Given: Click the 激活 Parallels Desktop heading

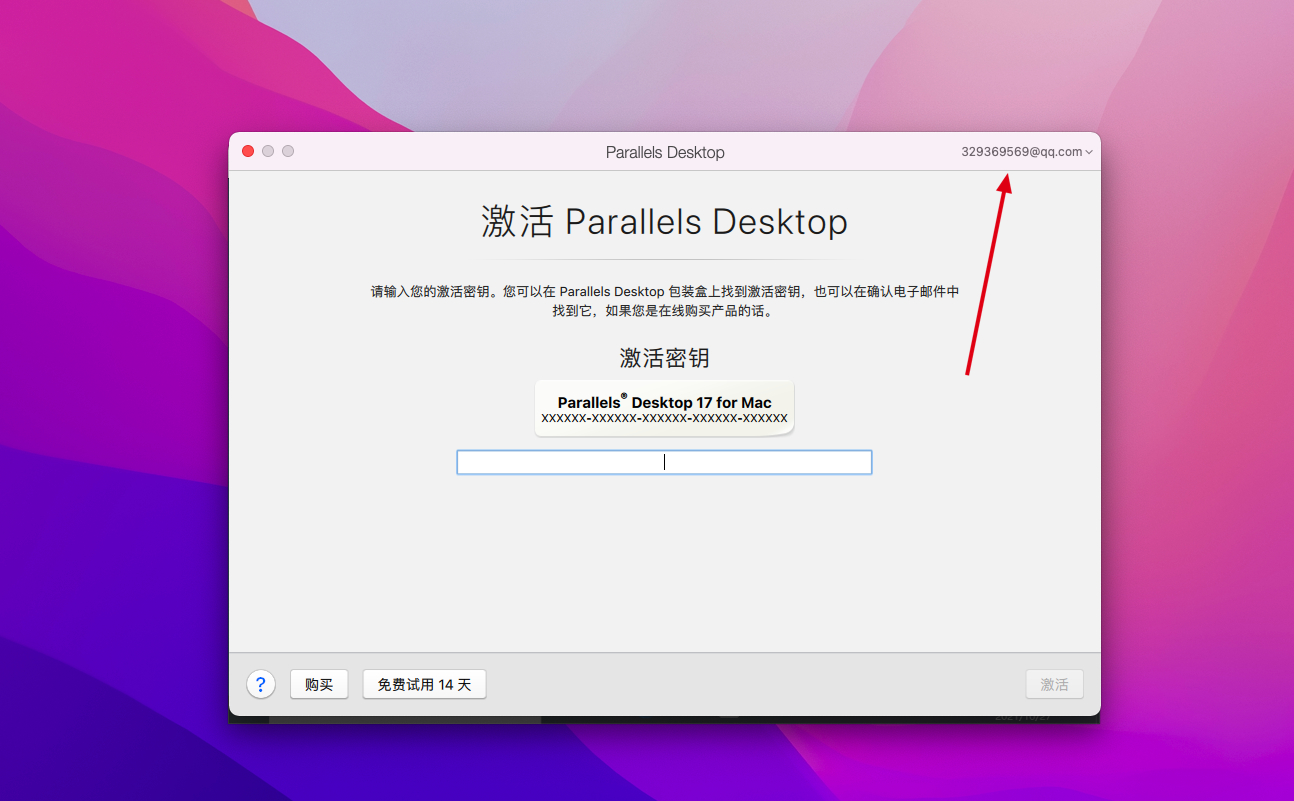Looking at the screenshot, I should coord(664,222).
